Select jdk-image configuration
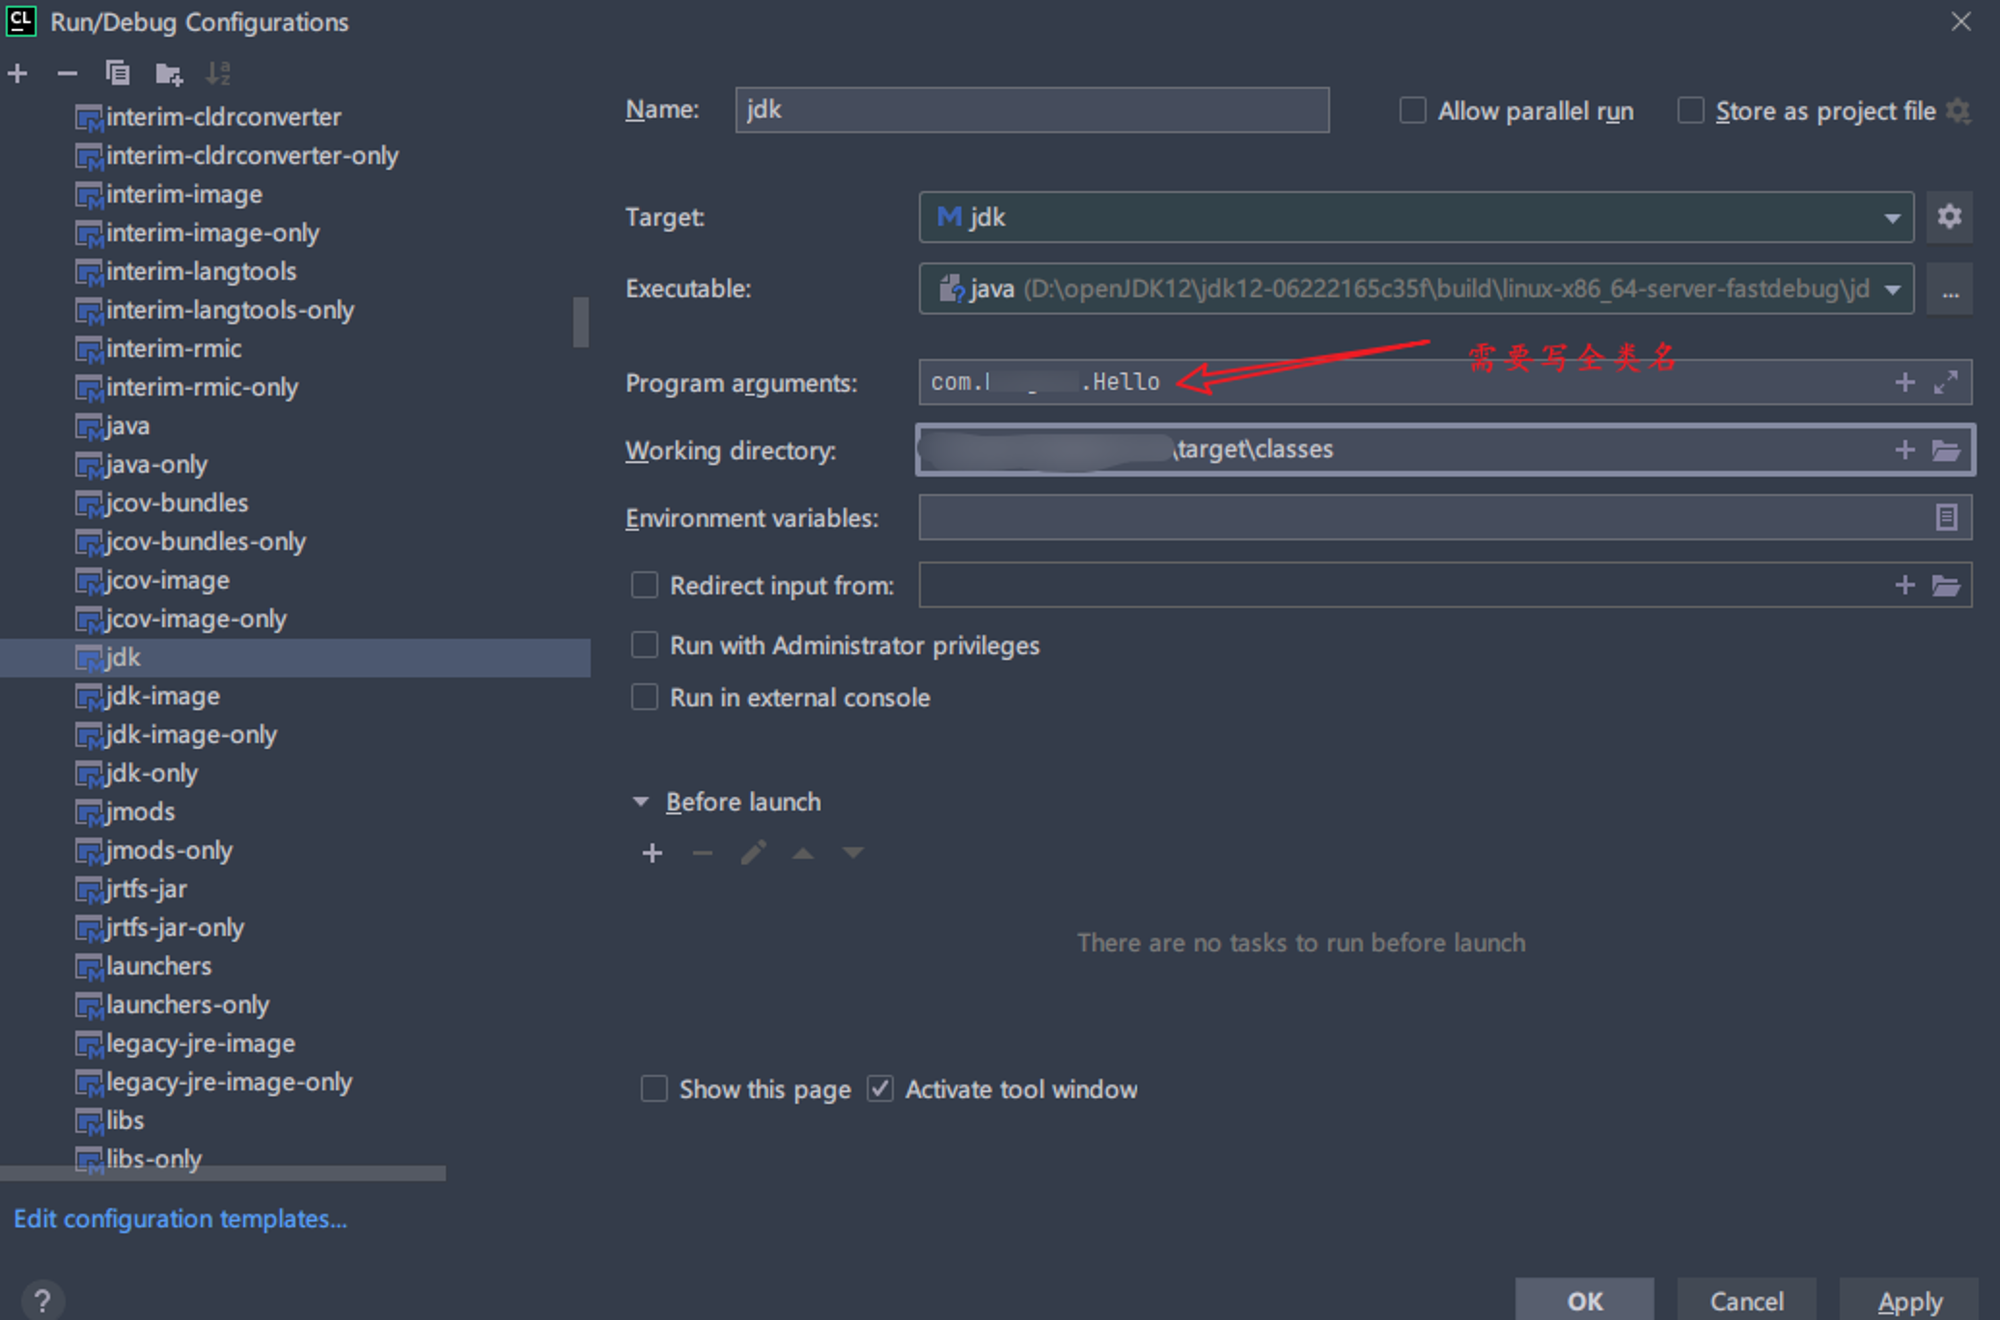The image size is (2000, 1320). [162, 696]
